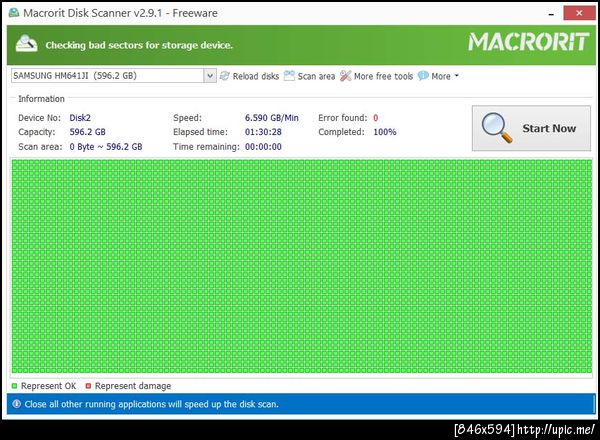The height and width of the screenshot is (440, 600).
Task: Click the status tip about closing applications
Action: pos(152,404)
